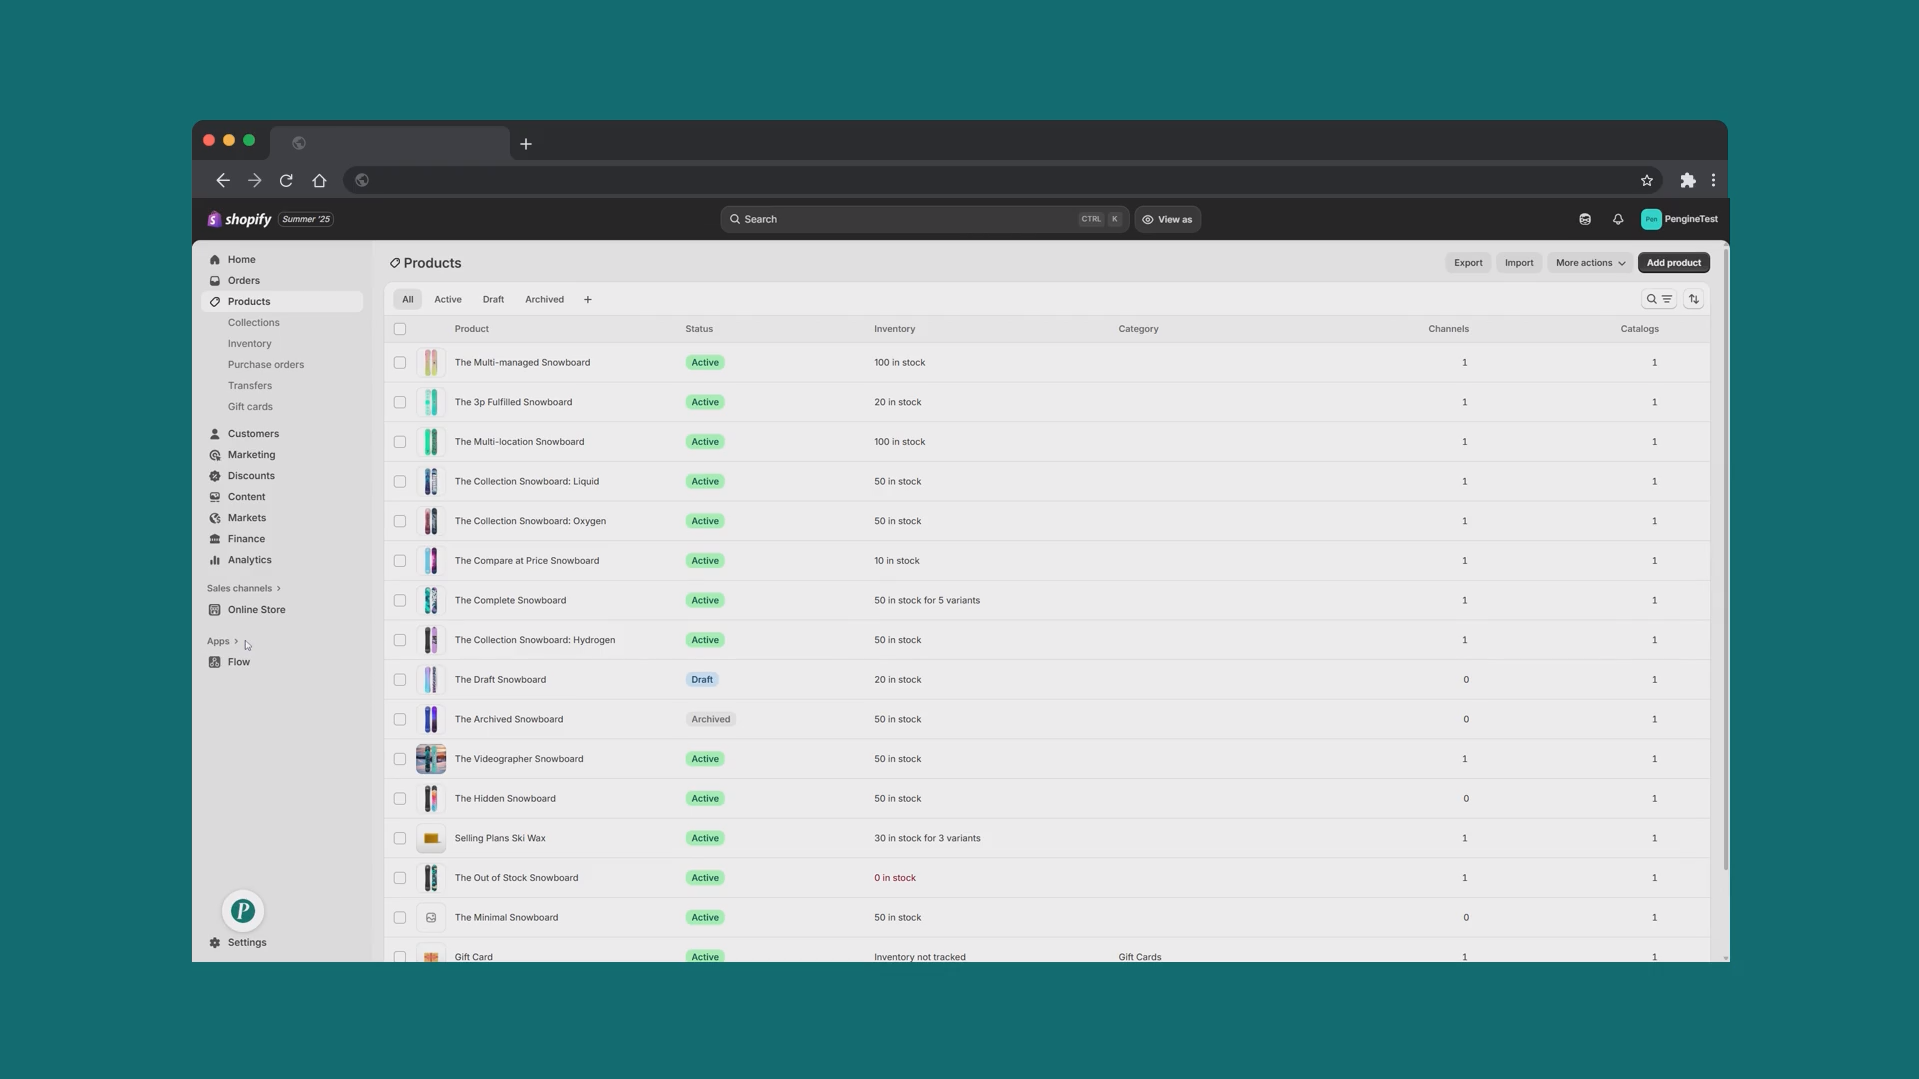Switch to the Archived tab
This screenshot has width=1919, height=1079.
click(544, 299)
